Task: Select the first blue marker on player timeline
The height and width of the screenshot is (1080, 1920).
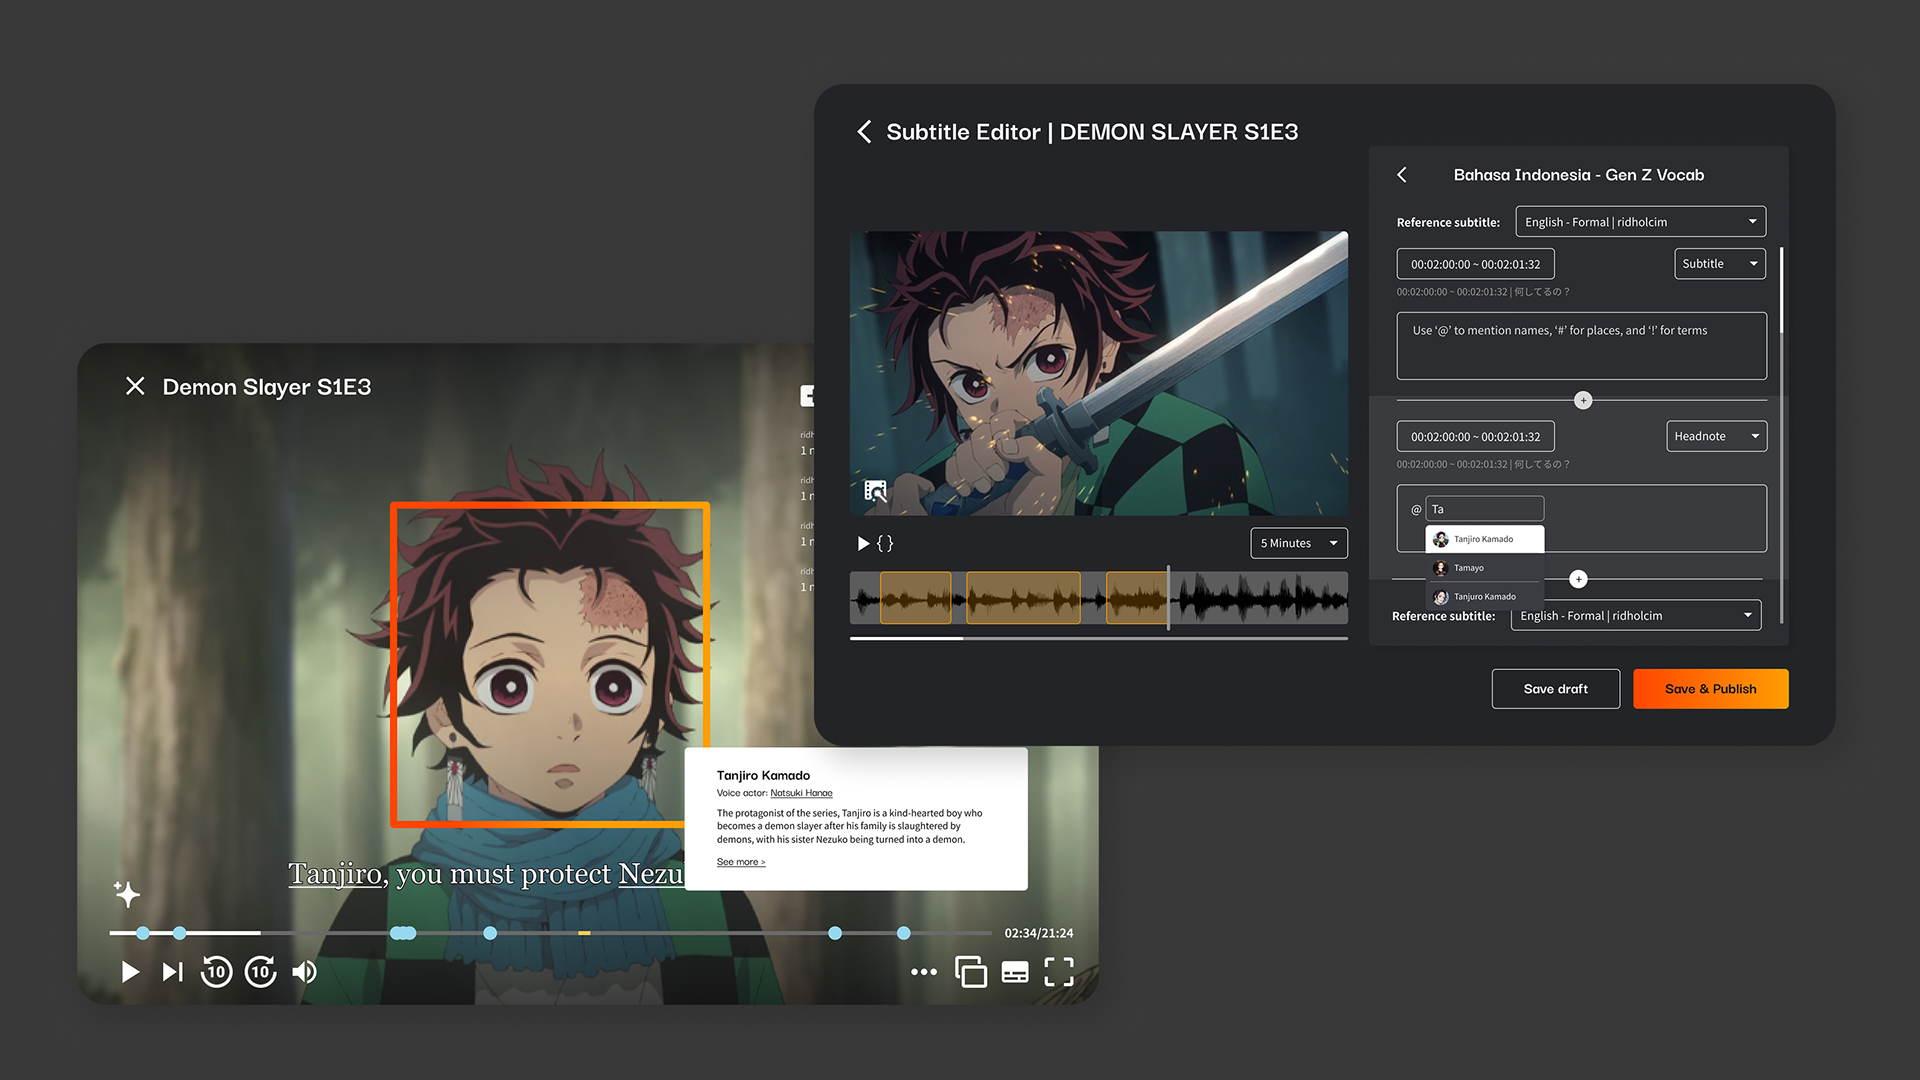Action: (x=143, y=933)
